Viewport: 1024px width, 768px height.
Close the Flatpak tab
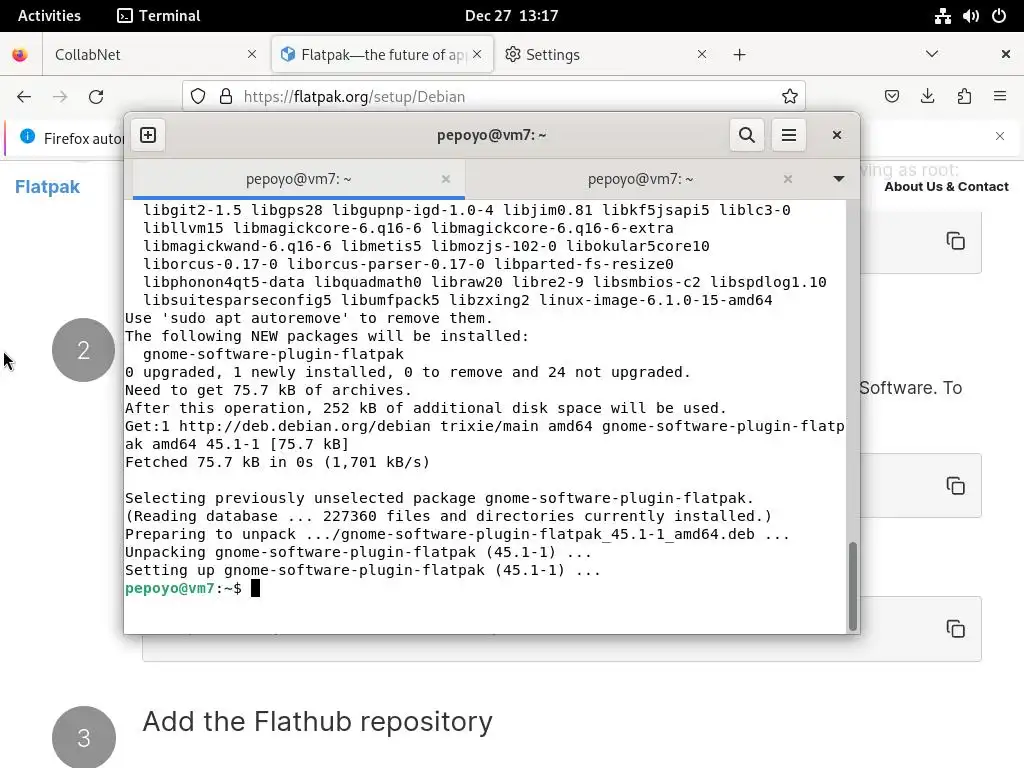click(x=477, y=55)
